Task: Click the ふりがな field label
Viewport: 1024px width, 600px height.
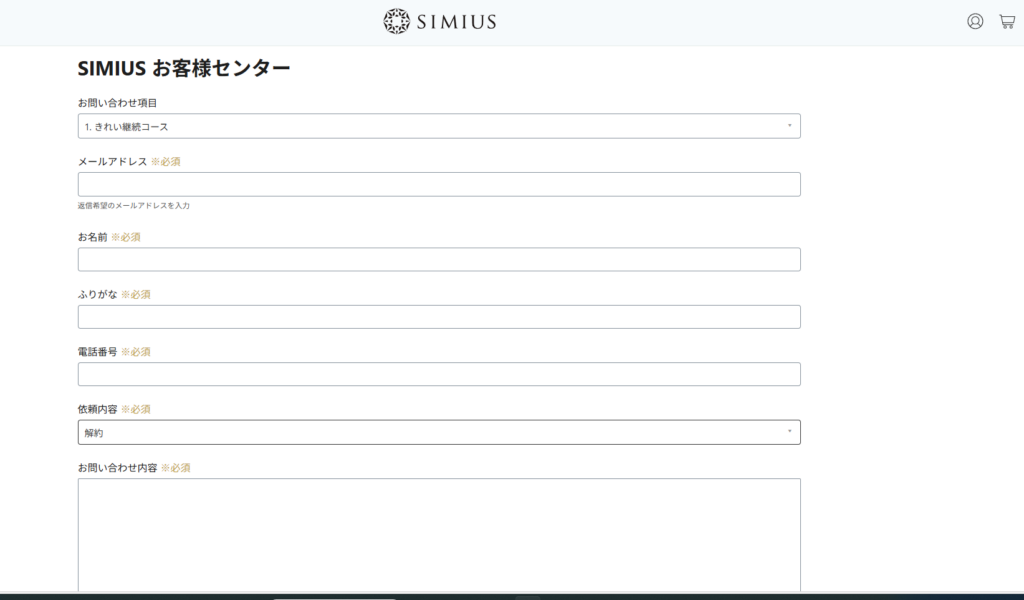Action: (x=97, y=294)
